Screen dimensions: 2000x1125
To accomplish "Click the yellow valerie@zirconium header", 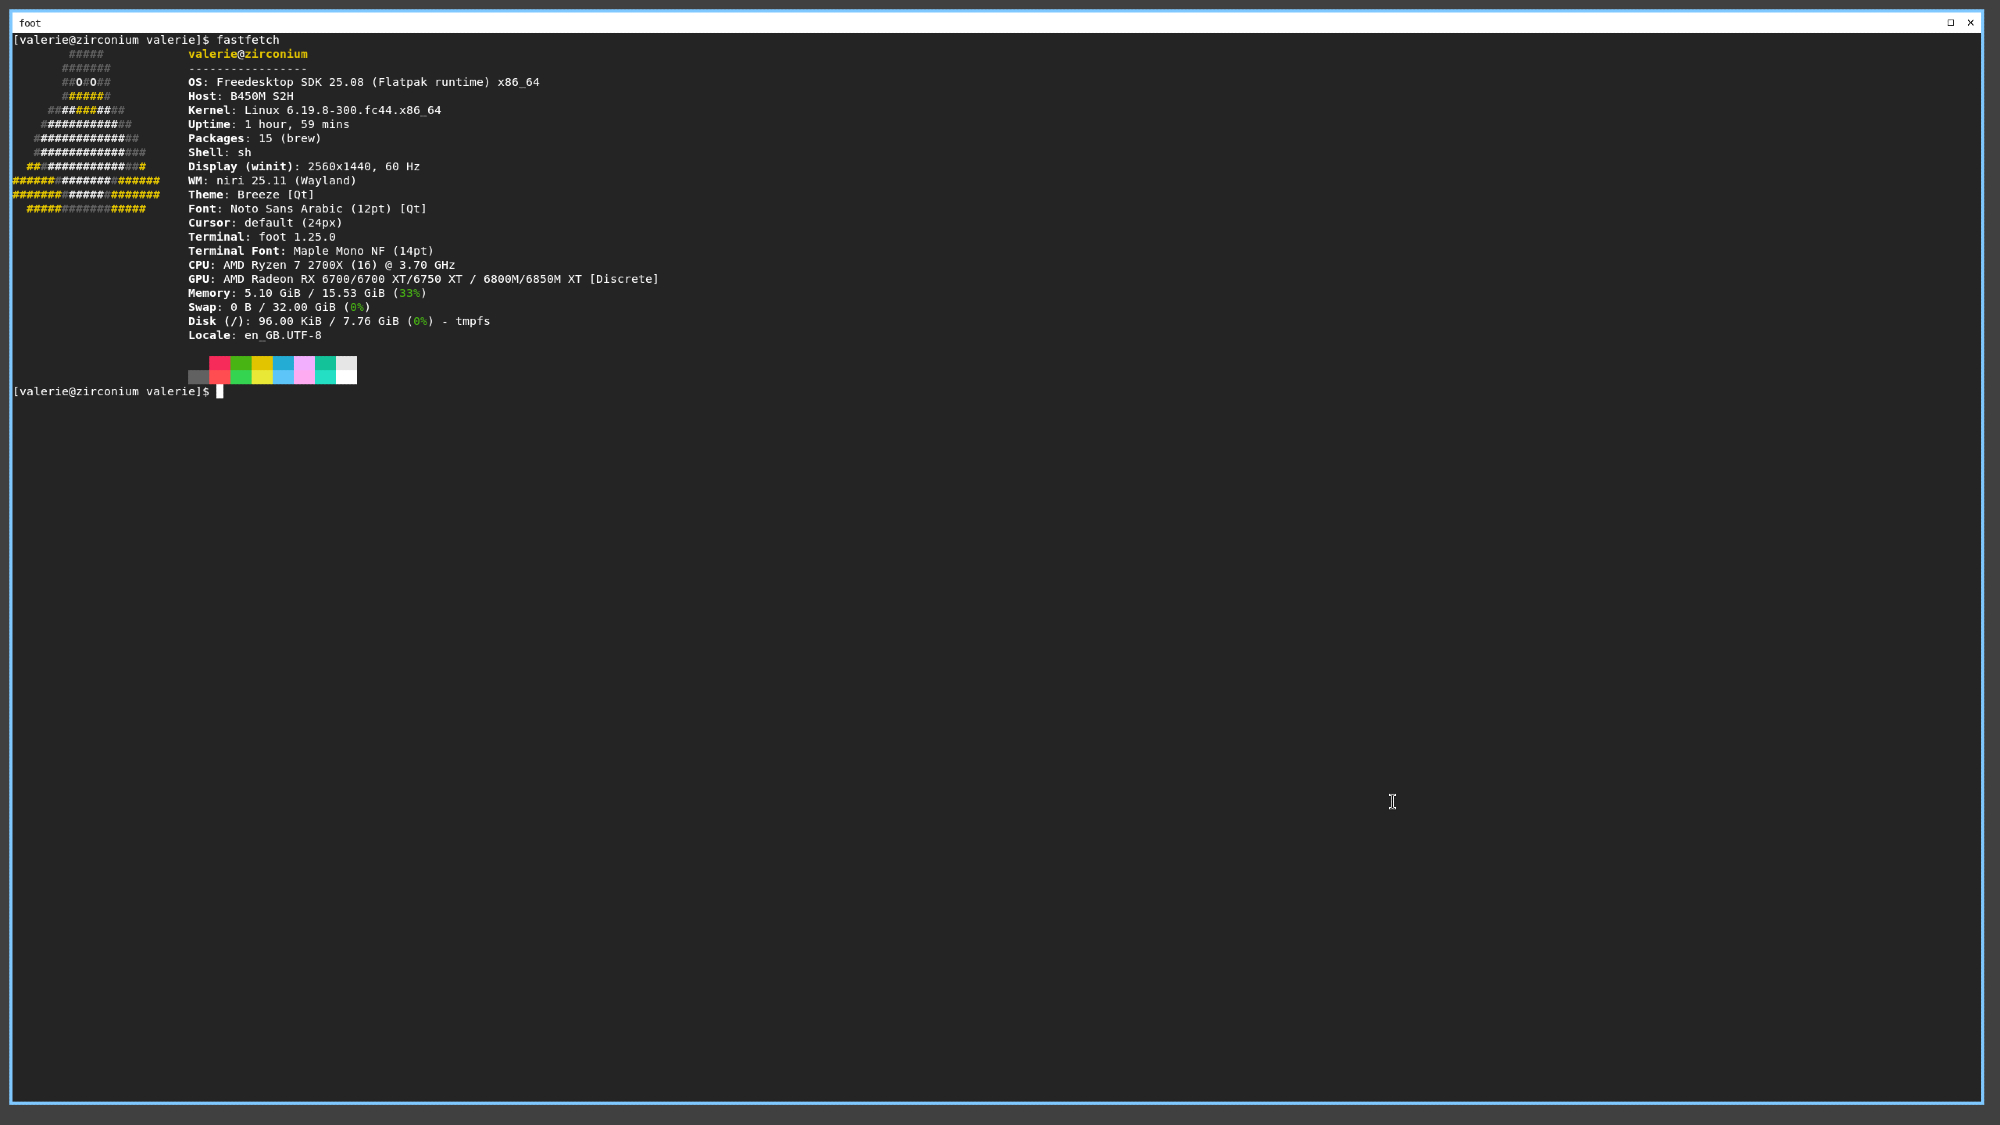I will pos(248,54).
